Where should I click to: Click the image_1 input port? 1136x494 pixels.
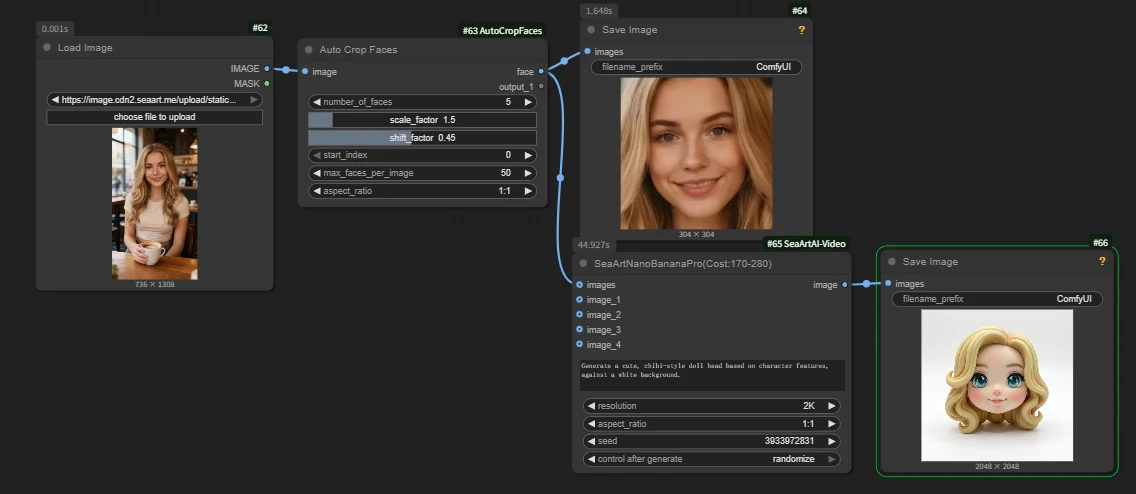(x=580, y=300)
